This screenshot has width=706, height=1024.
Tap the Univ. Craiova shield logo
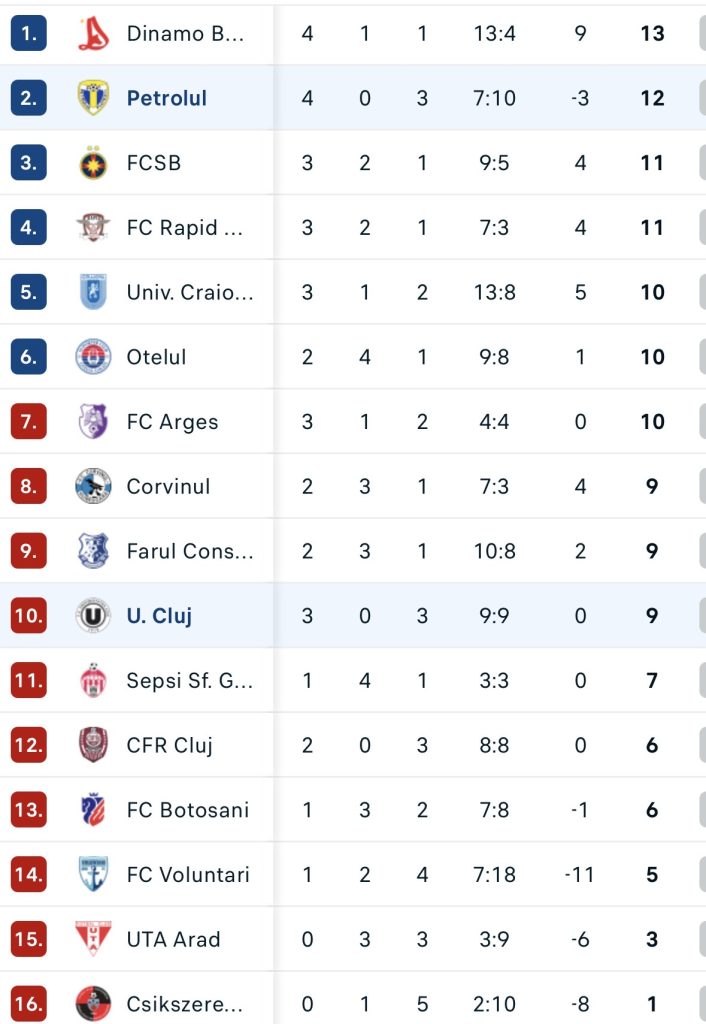(x=93, y=292)
